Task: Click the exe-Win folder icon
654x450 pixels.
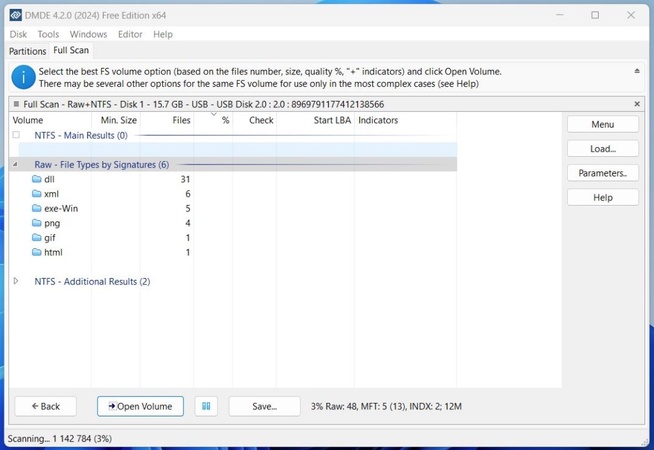Action: pos(37,209)
